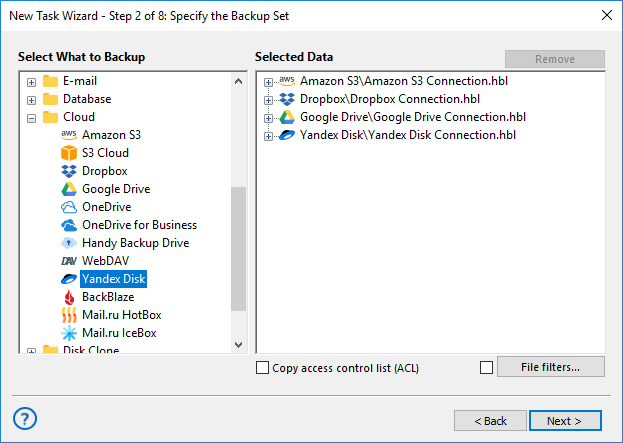
Task: Click the < Back button
Action: click(x=490, y=420)
